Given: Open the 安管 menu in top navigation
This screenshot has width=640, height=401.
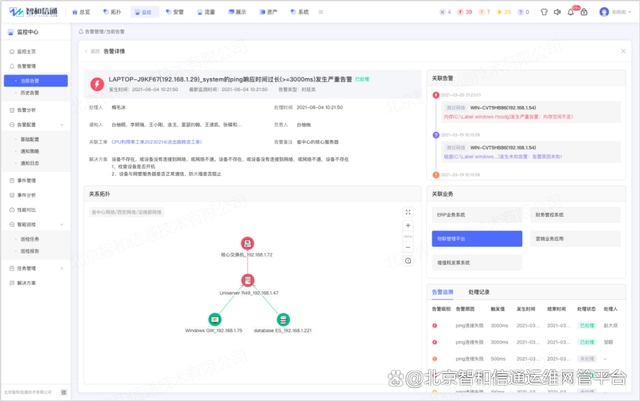Looking at the screenshot, I should pyautogui.click(x=175, y=12).
